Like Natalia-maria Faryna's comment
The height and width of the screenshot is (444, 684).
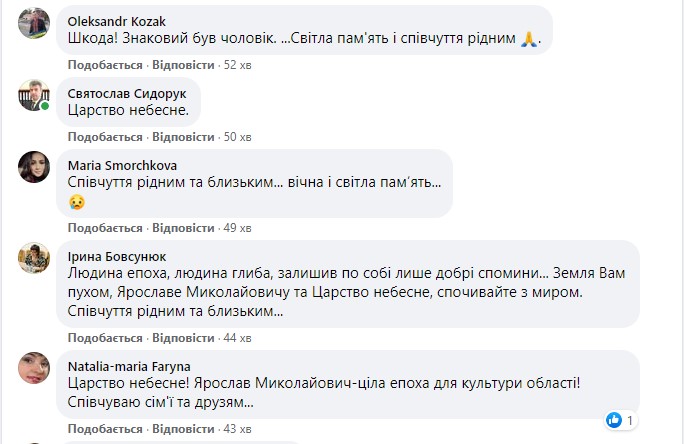(x=105, y=429)
